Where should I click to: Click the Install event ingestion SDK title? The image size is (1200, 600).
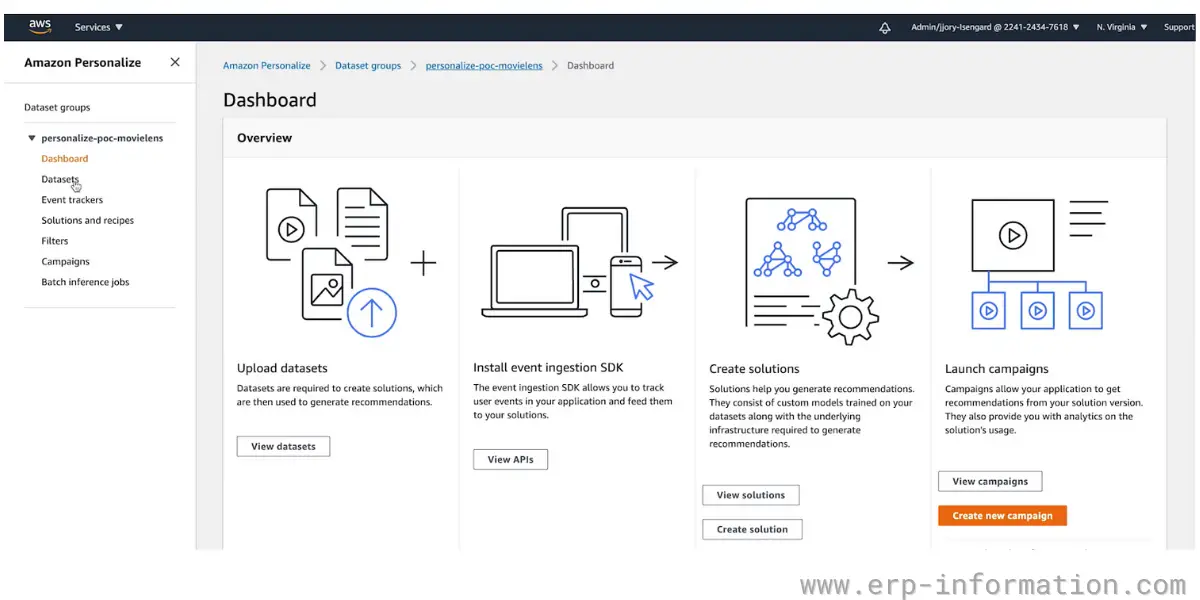pos(548,368)
